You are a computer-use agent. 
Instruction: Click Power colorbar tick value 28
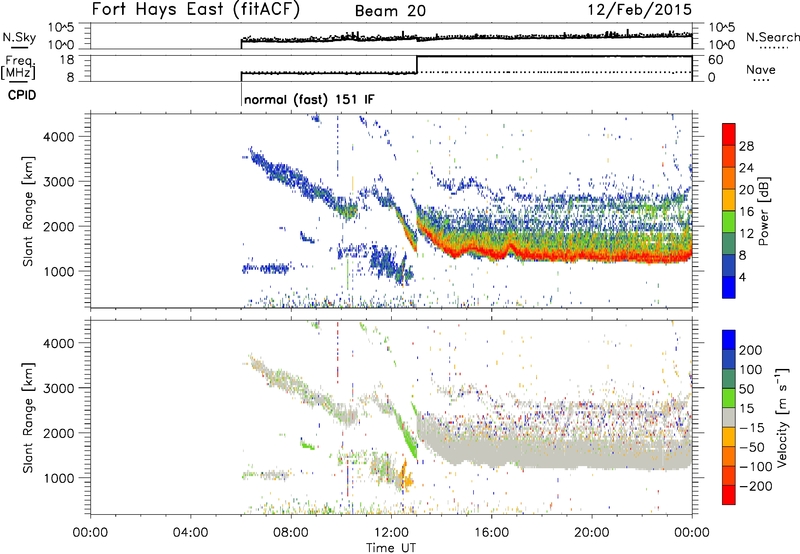point(746,146)
